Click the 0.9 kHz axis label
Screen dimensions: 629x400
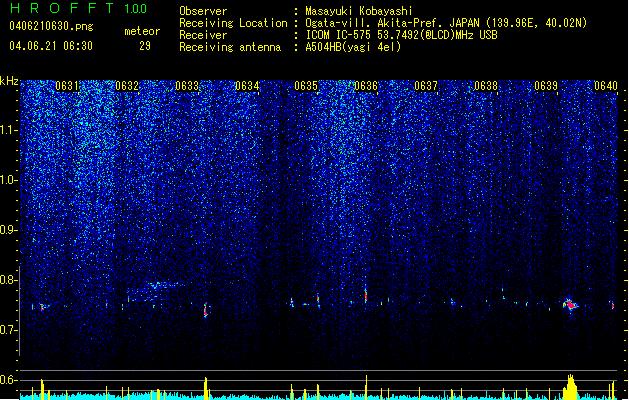click(9, 230)
